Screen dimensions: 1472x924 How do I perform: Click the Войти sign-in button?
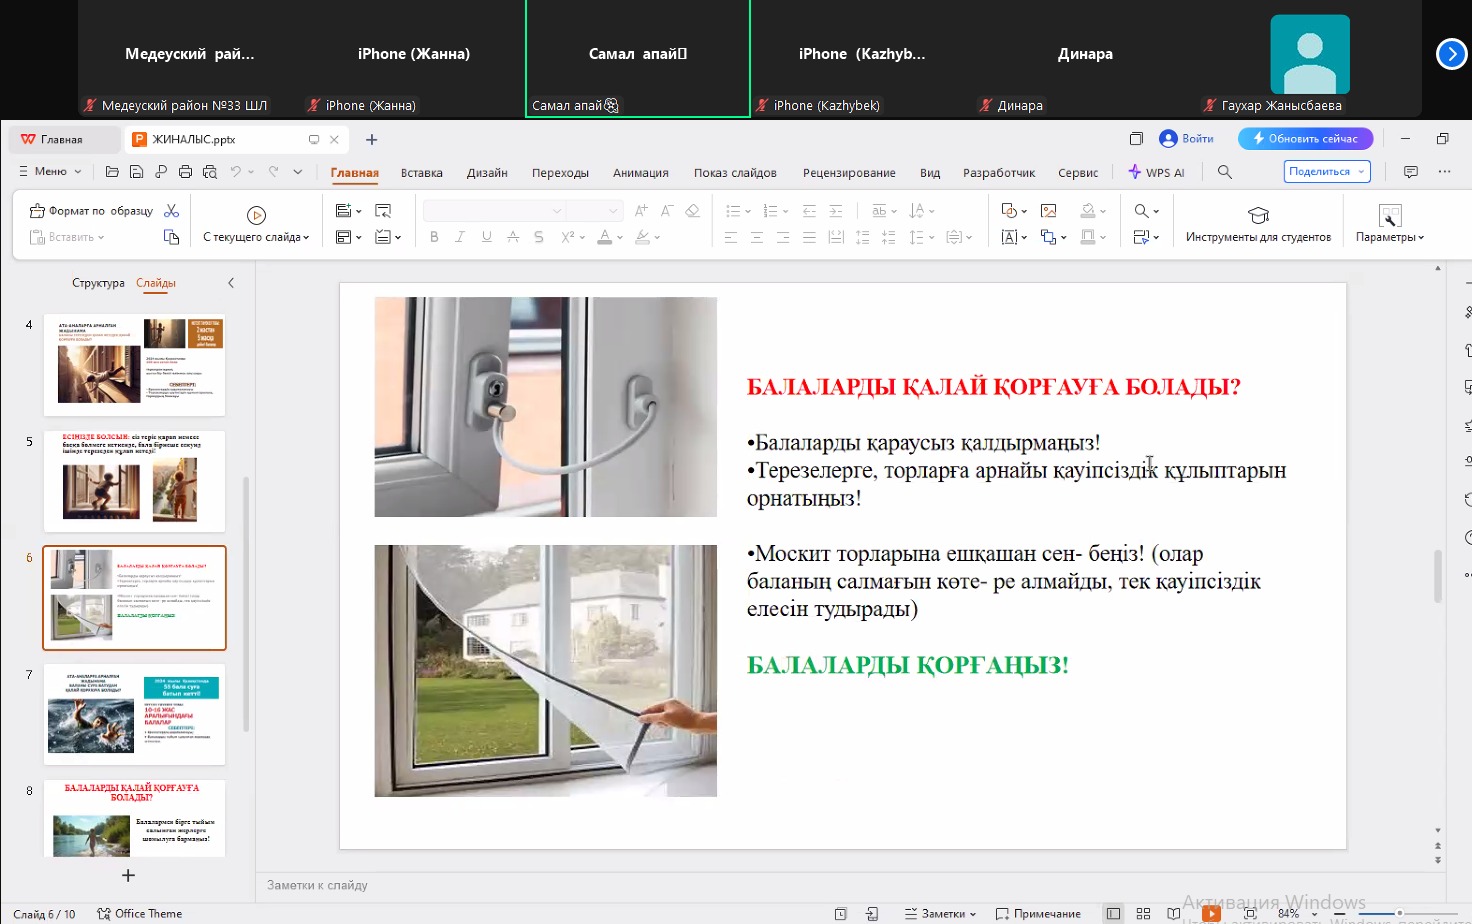pyautogui.click(x=1187, y=139)
